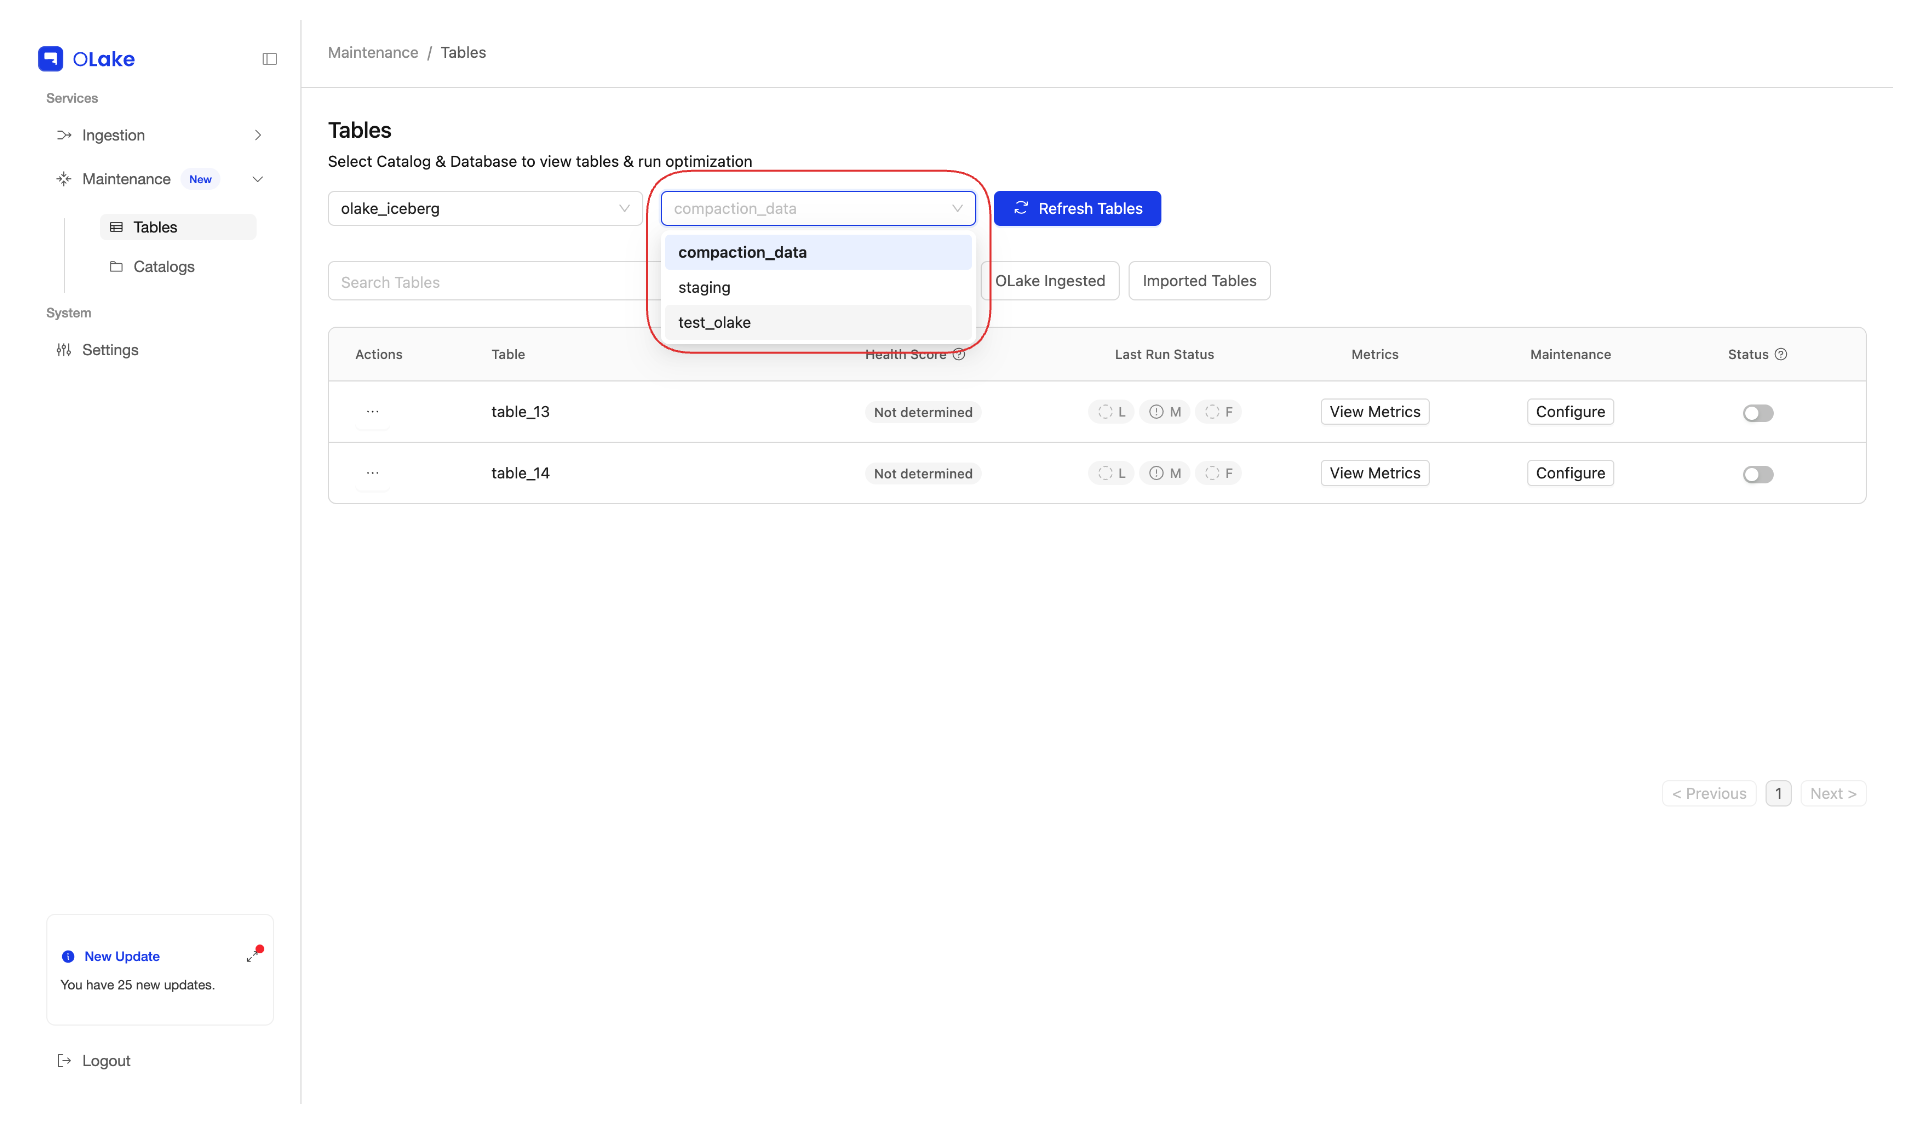View Metrics for table_13
Viewport: 1913px width, 1124px height.
(x=1374, y=411)
